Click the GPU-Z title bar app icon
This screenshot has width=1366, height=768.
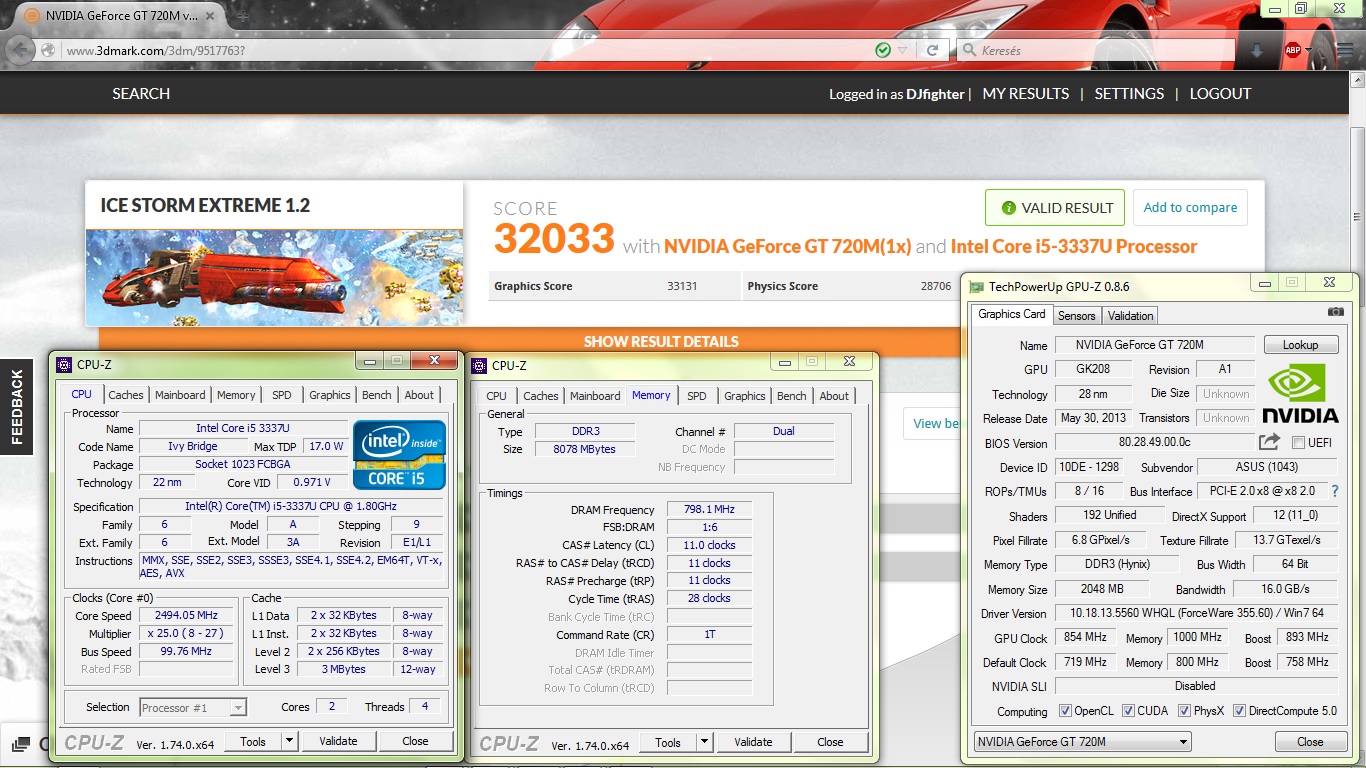click(977, 286)
